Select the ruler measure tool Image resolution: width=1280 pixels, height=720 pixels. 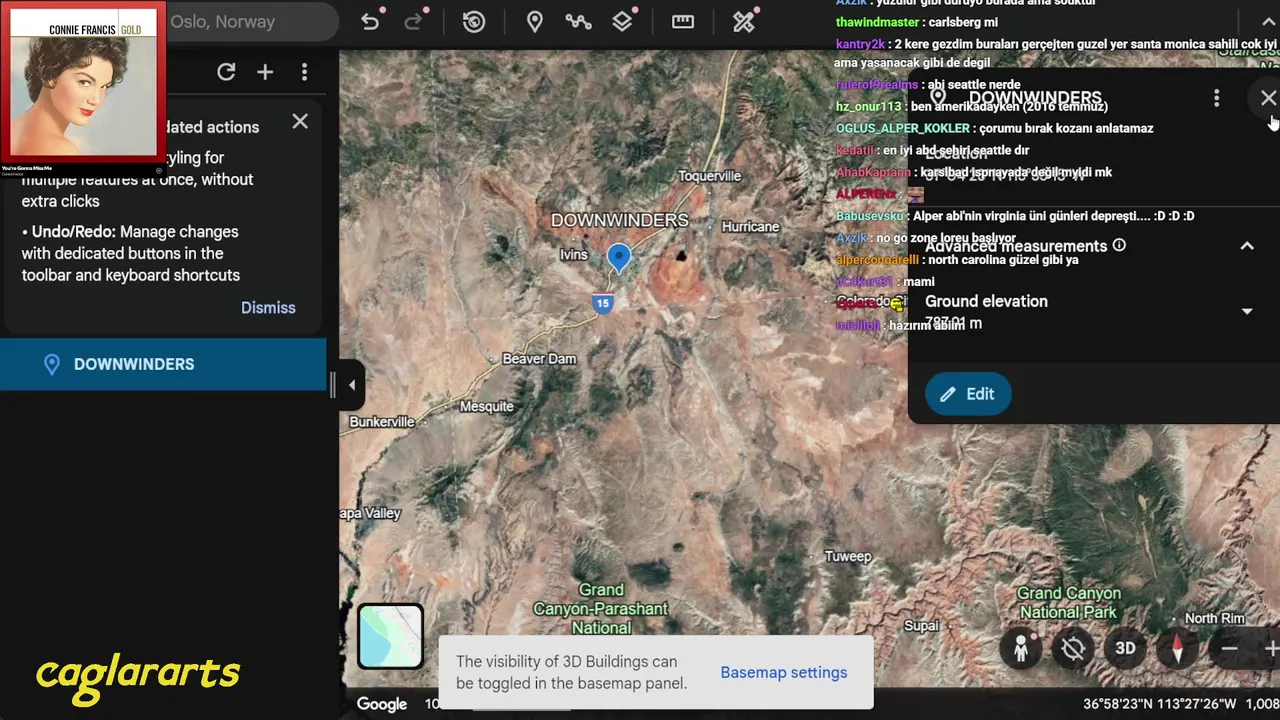683,22
